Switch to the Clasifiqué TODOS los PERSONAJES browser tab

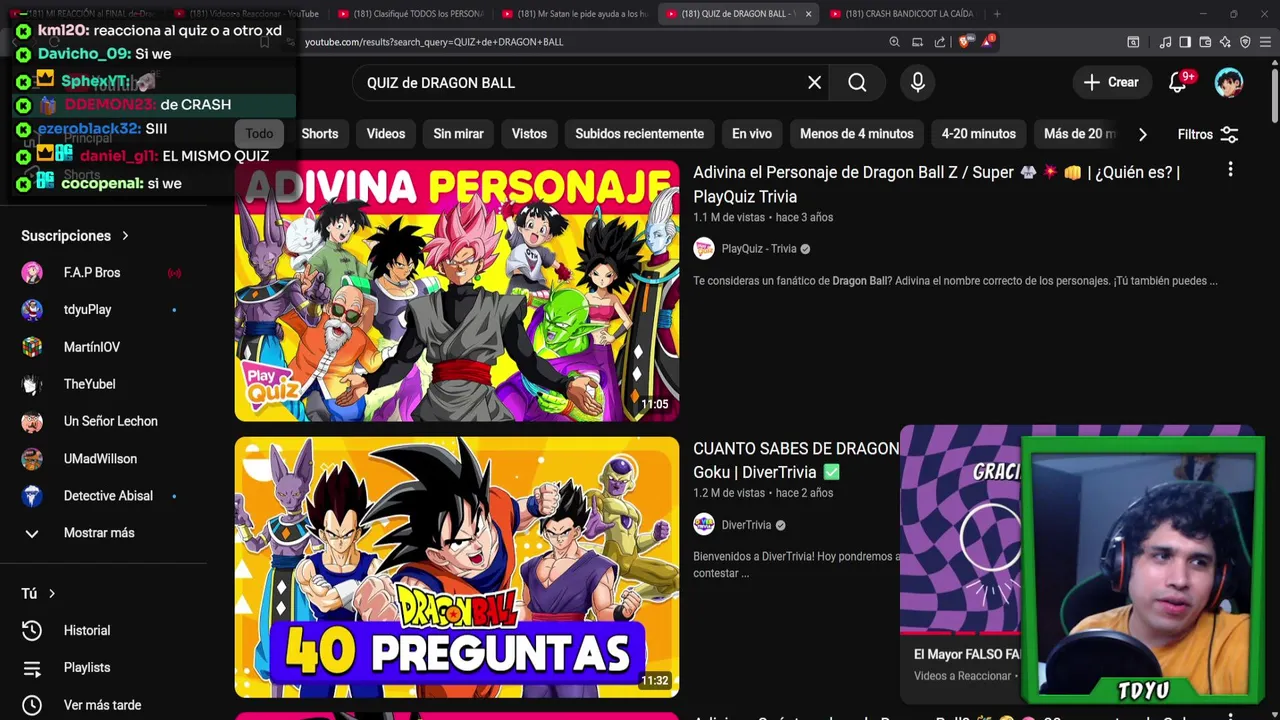tap(410, 14)
